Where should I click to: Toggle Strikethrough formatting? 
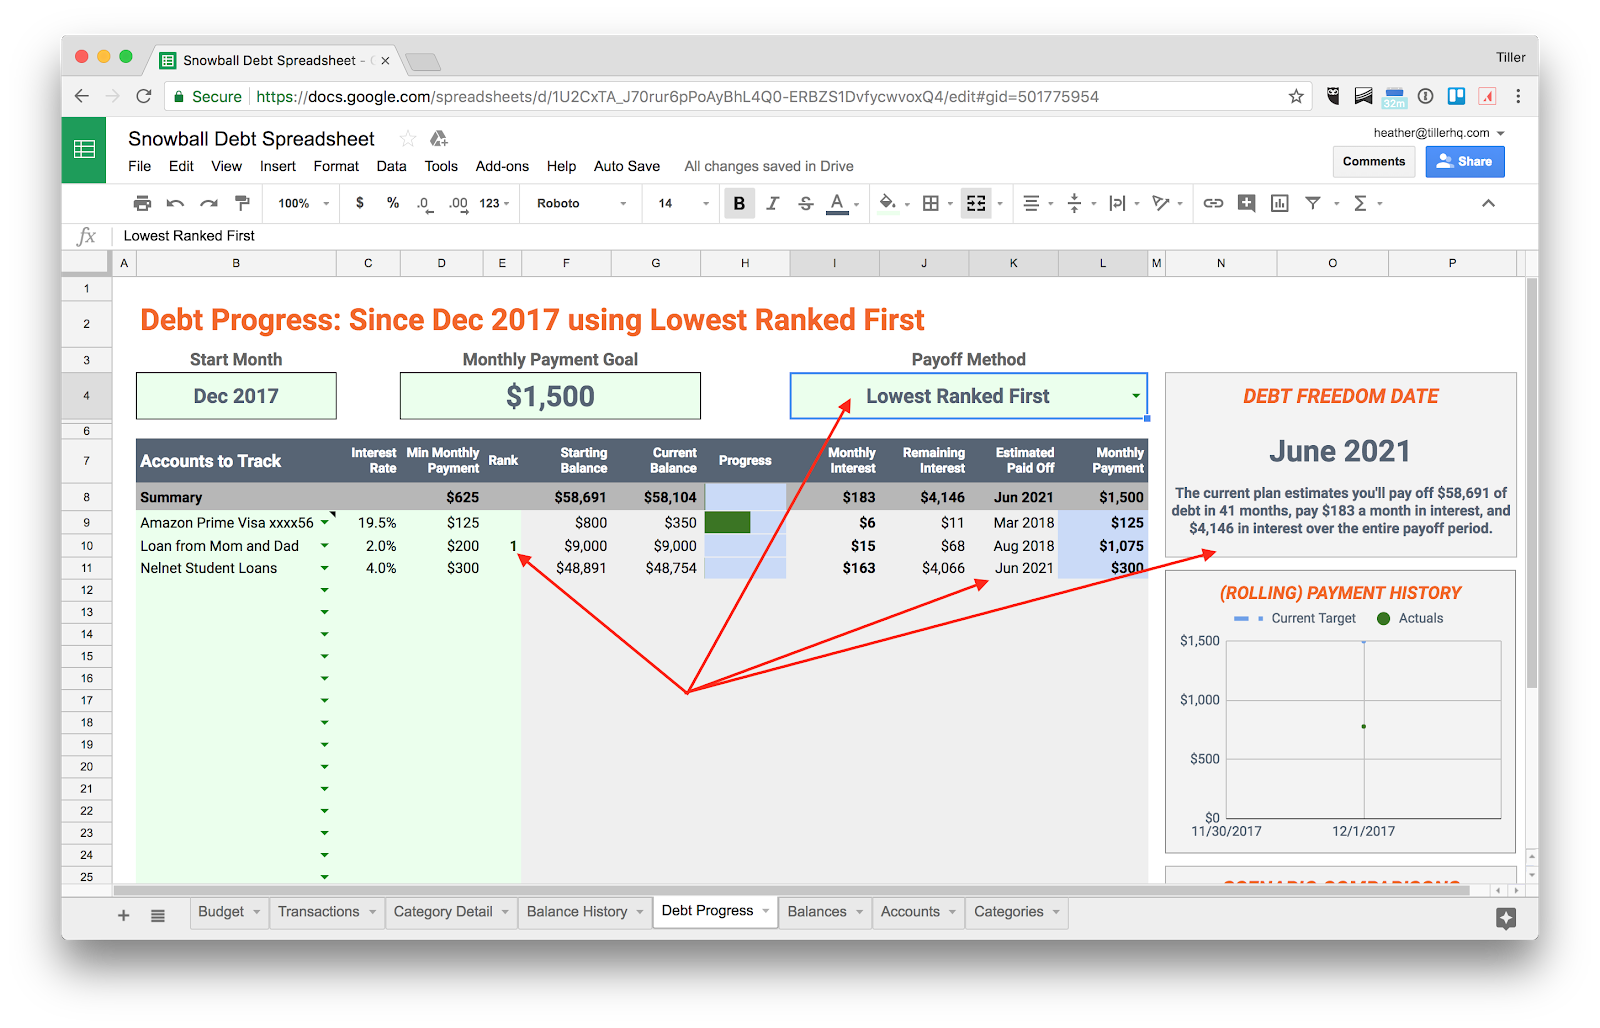coord(806,203)
